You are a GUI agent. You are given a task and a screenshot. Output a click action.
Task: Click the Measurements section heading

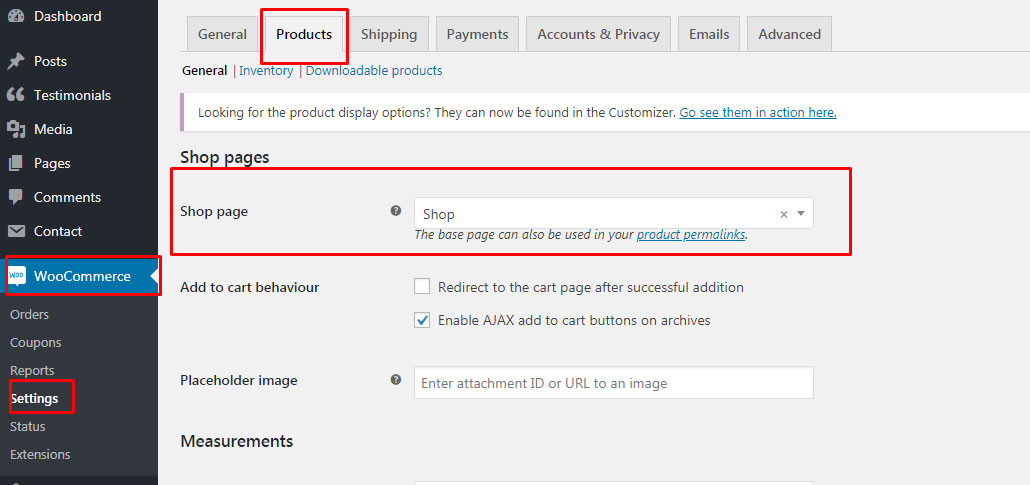pos(236,440)
